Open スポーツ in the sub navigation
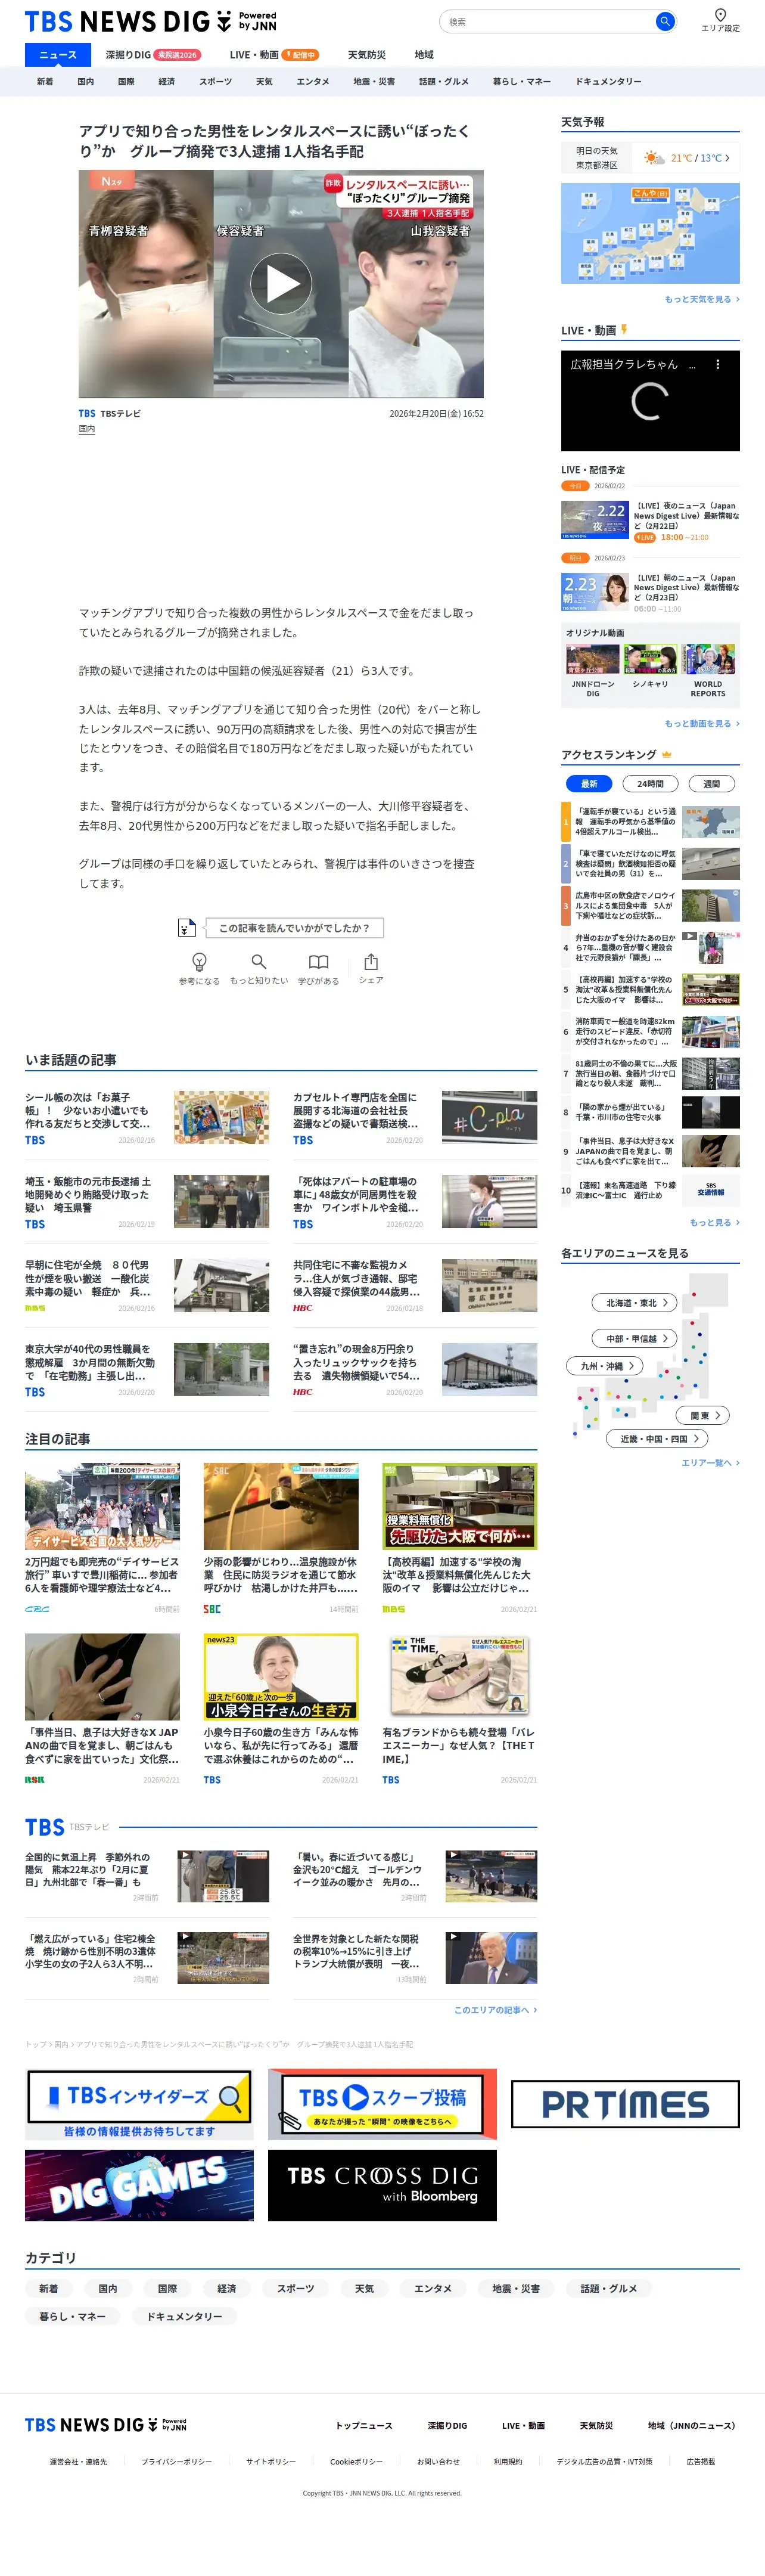The width and height of the screenshot is (765, 2576). [x=215, y=82]
